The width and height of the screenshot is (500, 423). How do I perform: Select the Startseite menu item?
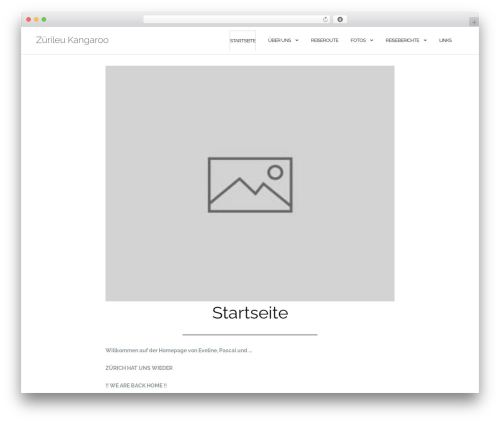pos(243,40)
